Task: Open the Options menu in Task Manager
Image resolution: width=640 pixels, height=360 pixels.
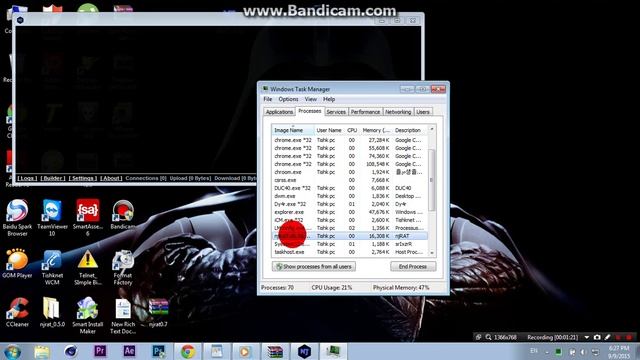Action: pos(288,99)
